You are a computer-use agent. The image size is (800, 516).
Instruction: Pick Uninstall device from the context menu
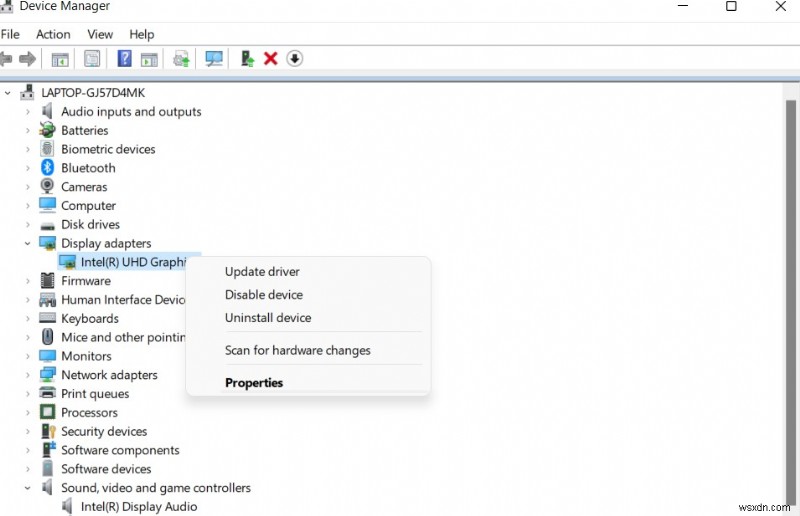point(267,318)
